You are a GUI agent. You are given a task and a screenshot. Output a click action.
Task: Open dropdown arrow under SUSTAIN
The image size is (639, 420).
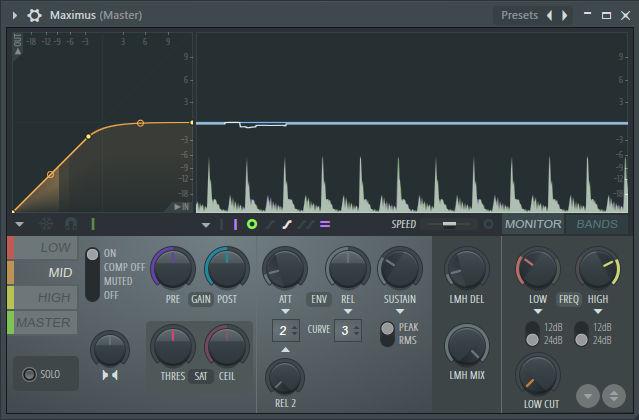point(400,312)
